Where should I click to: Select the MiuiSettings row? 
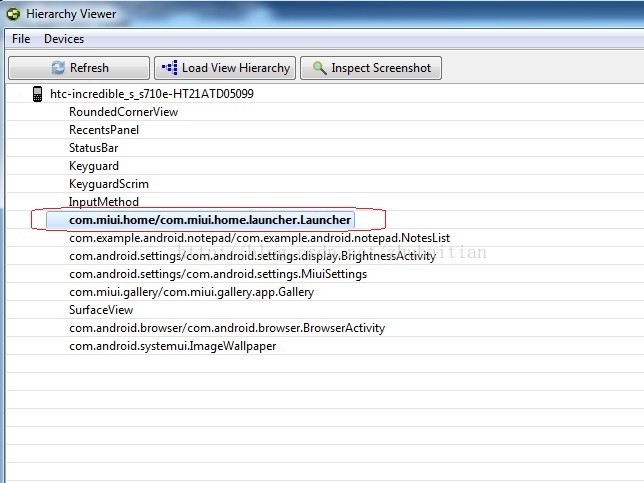218,274
